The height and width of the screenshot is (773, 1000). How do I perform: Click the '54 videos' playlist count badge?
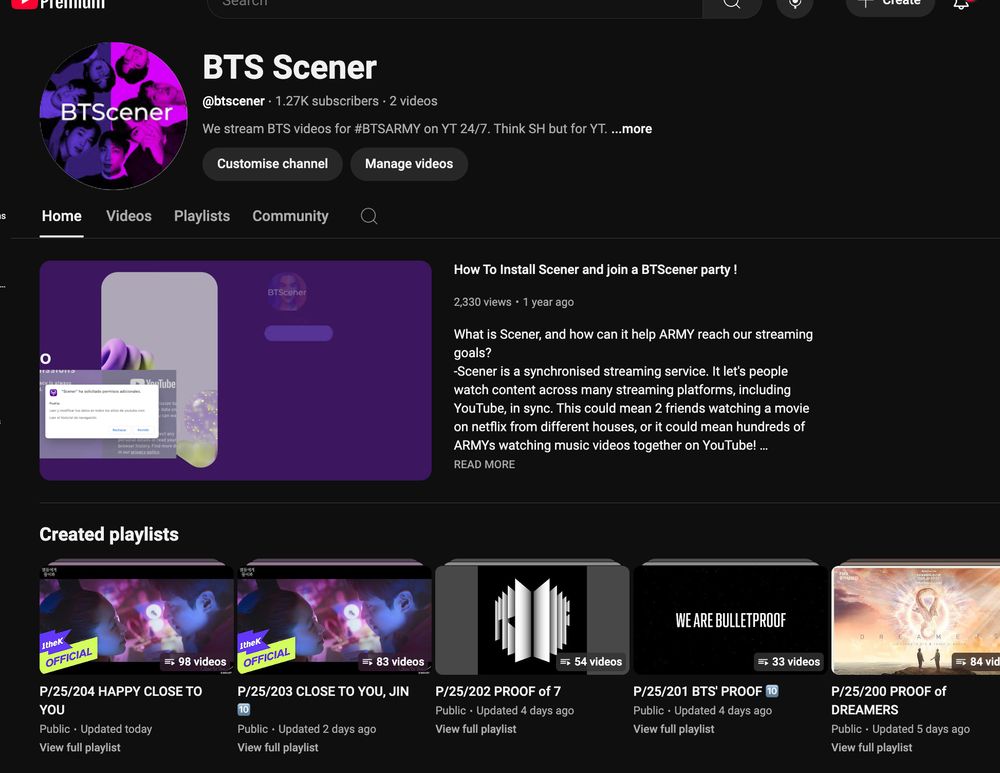pos(591,661)
